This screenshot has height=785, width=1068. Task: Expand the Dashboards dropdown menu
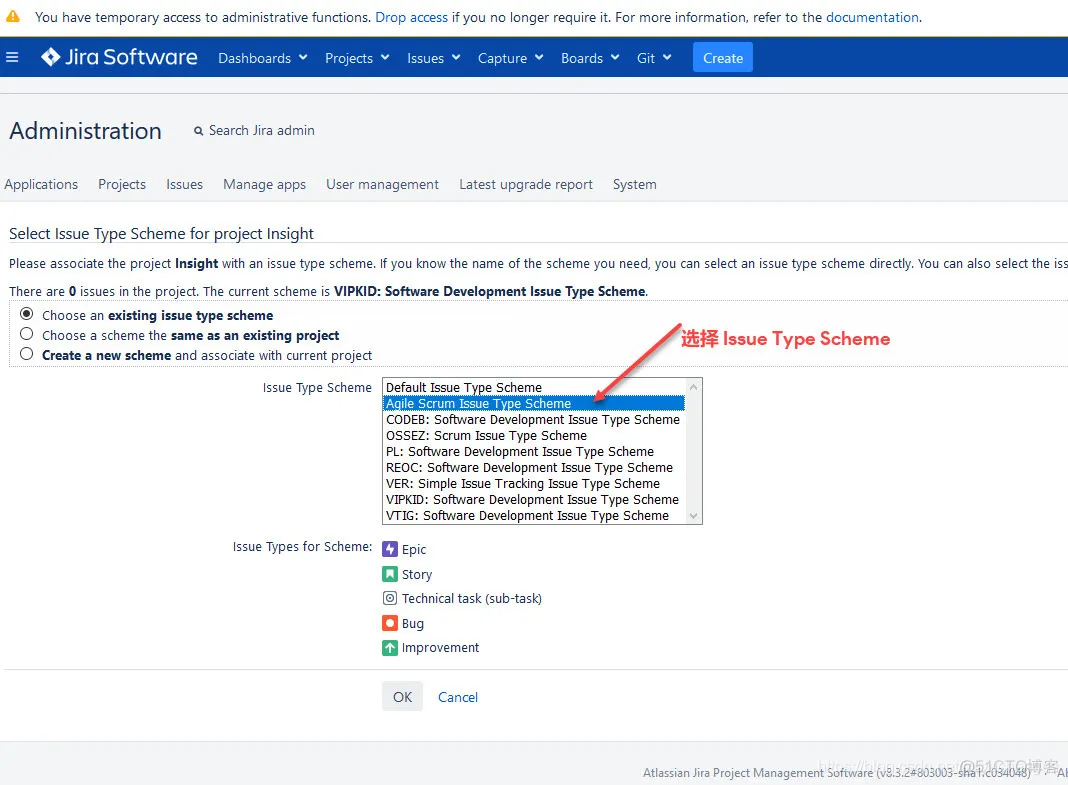[x=263, y=58]
